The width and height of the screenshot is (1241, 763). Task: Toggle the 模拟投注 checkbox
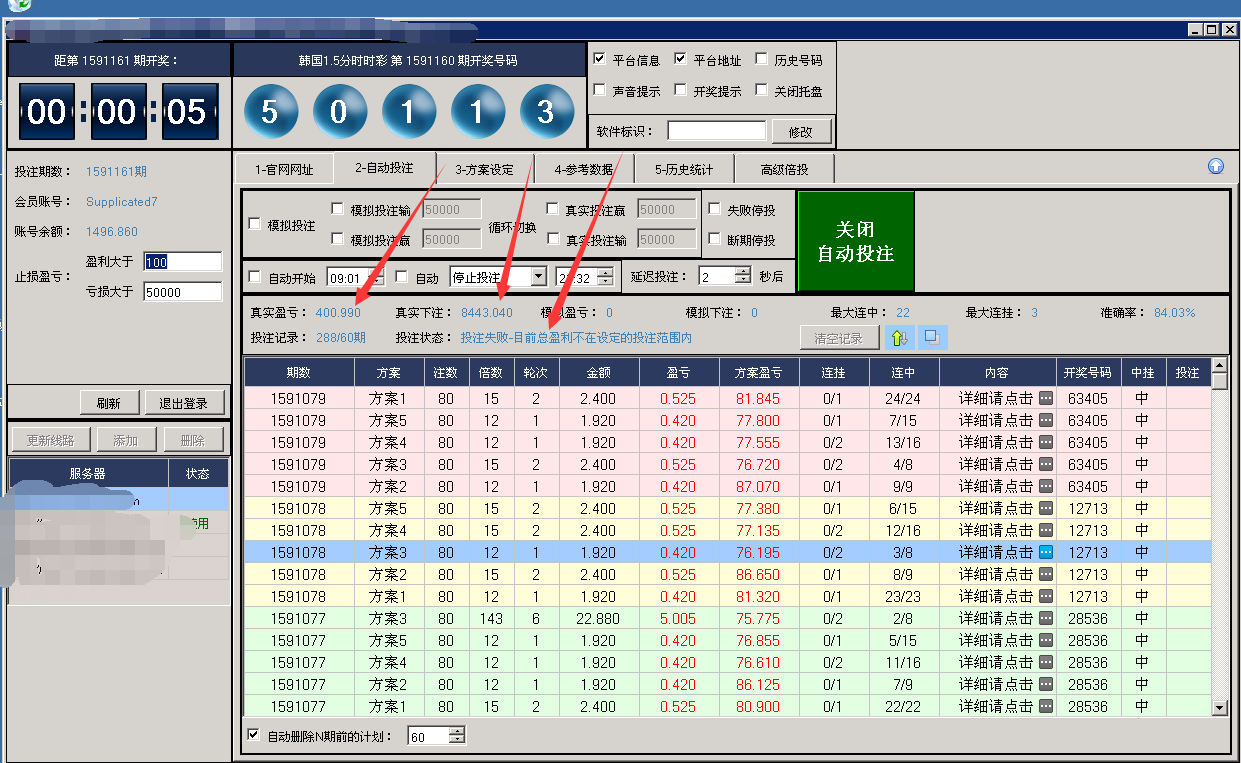(x=255, y=225)
